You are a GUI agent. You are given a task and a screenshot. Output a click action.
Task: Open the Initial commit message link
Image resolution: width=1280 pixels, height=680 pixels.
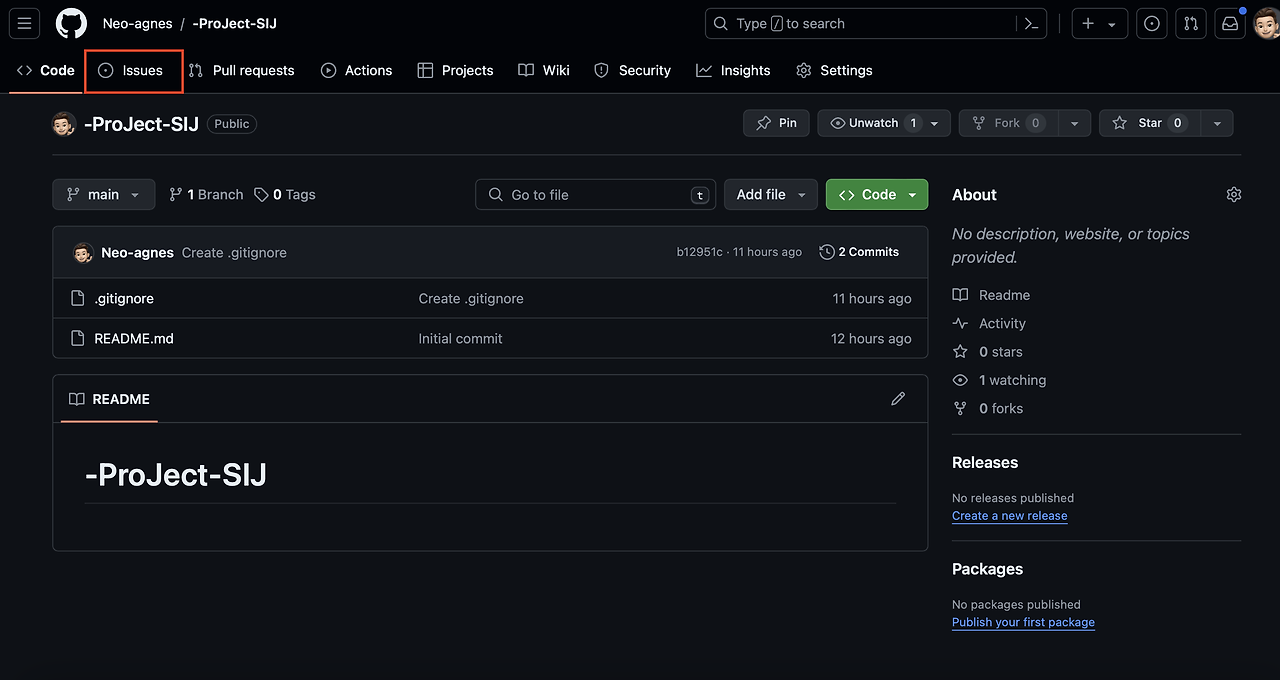[x=460, y=338]
